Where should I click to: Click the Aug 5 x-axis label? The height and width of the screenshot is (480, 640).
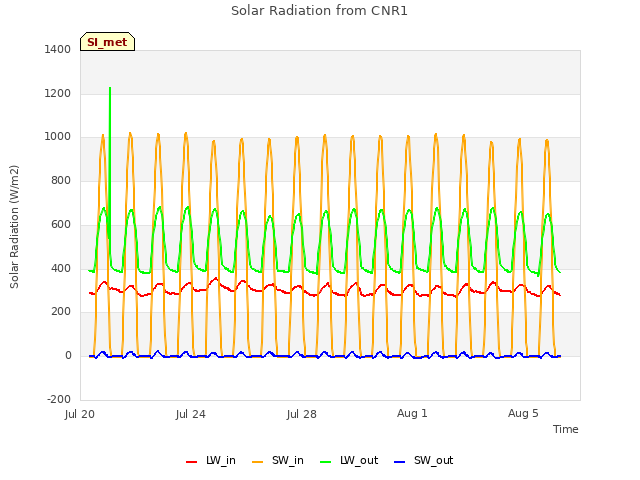point(523,413)
